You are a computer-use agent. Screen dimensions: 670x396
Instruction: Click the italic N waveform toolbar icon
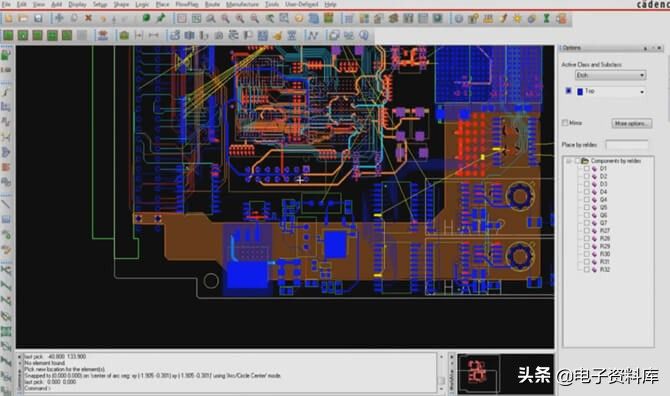[313, 35]
